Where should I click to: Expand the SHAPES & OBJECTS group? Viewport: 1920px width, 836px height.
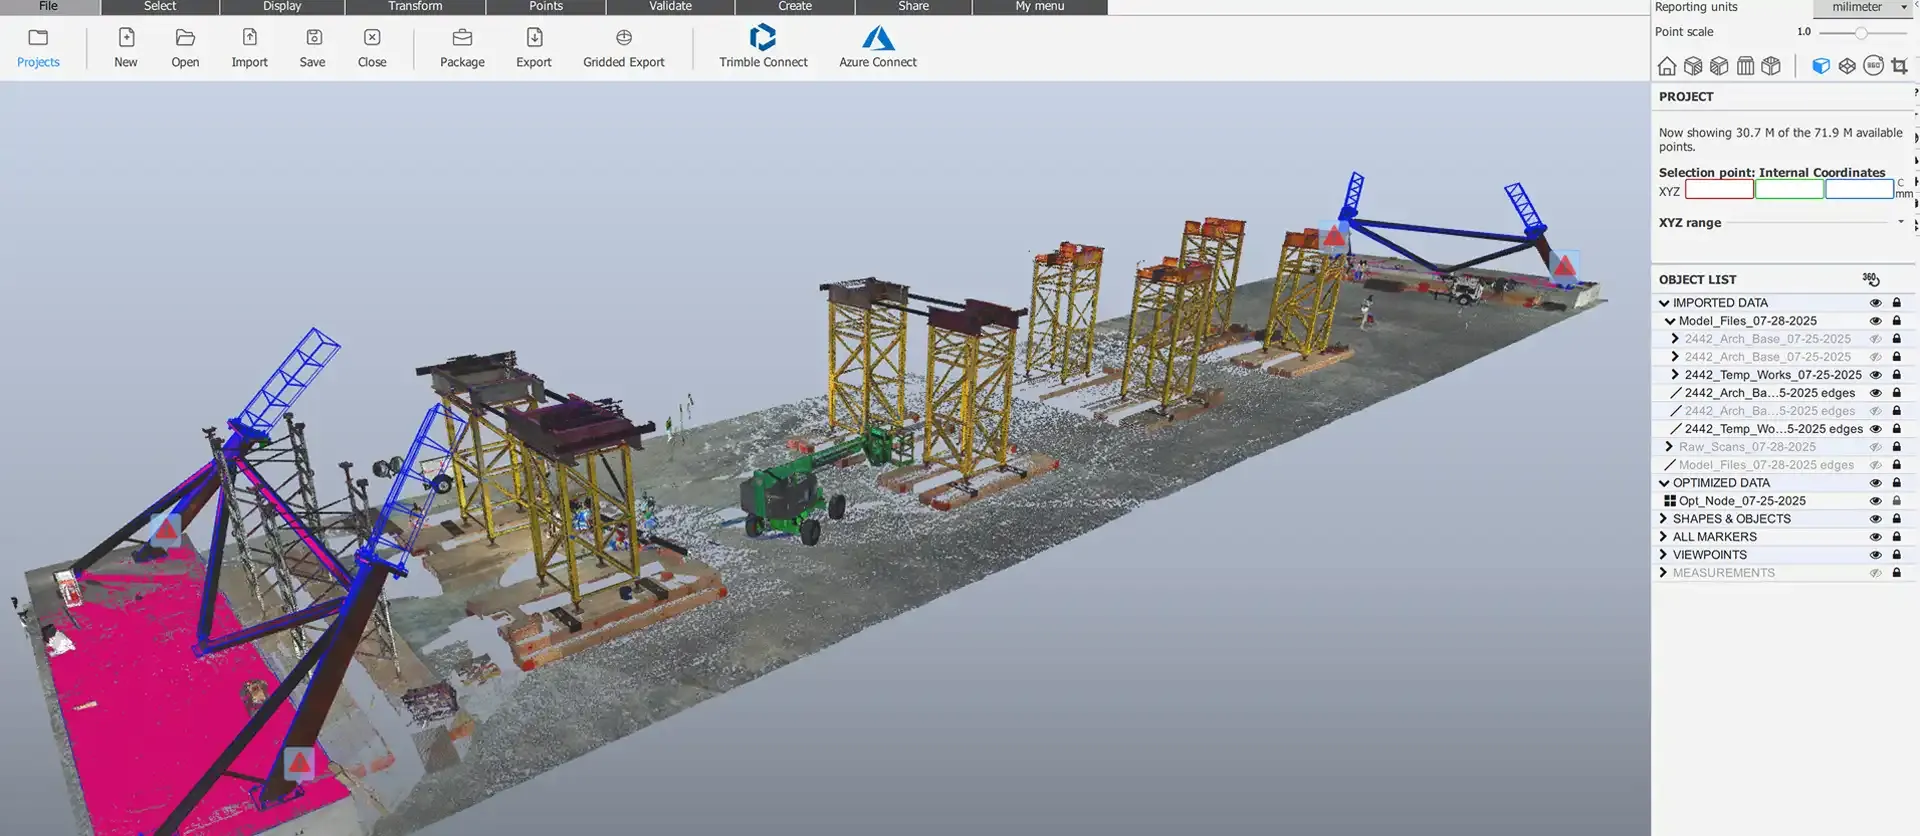(x=1663, y=519)
